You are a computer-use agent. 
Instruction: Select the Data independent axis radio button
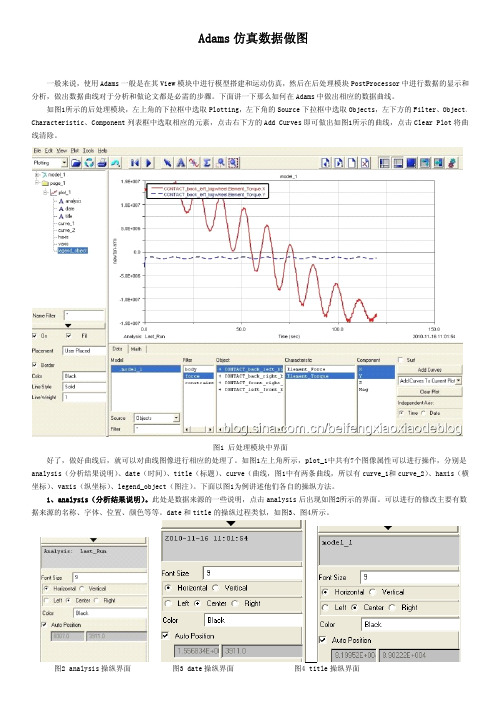424,413
